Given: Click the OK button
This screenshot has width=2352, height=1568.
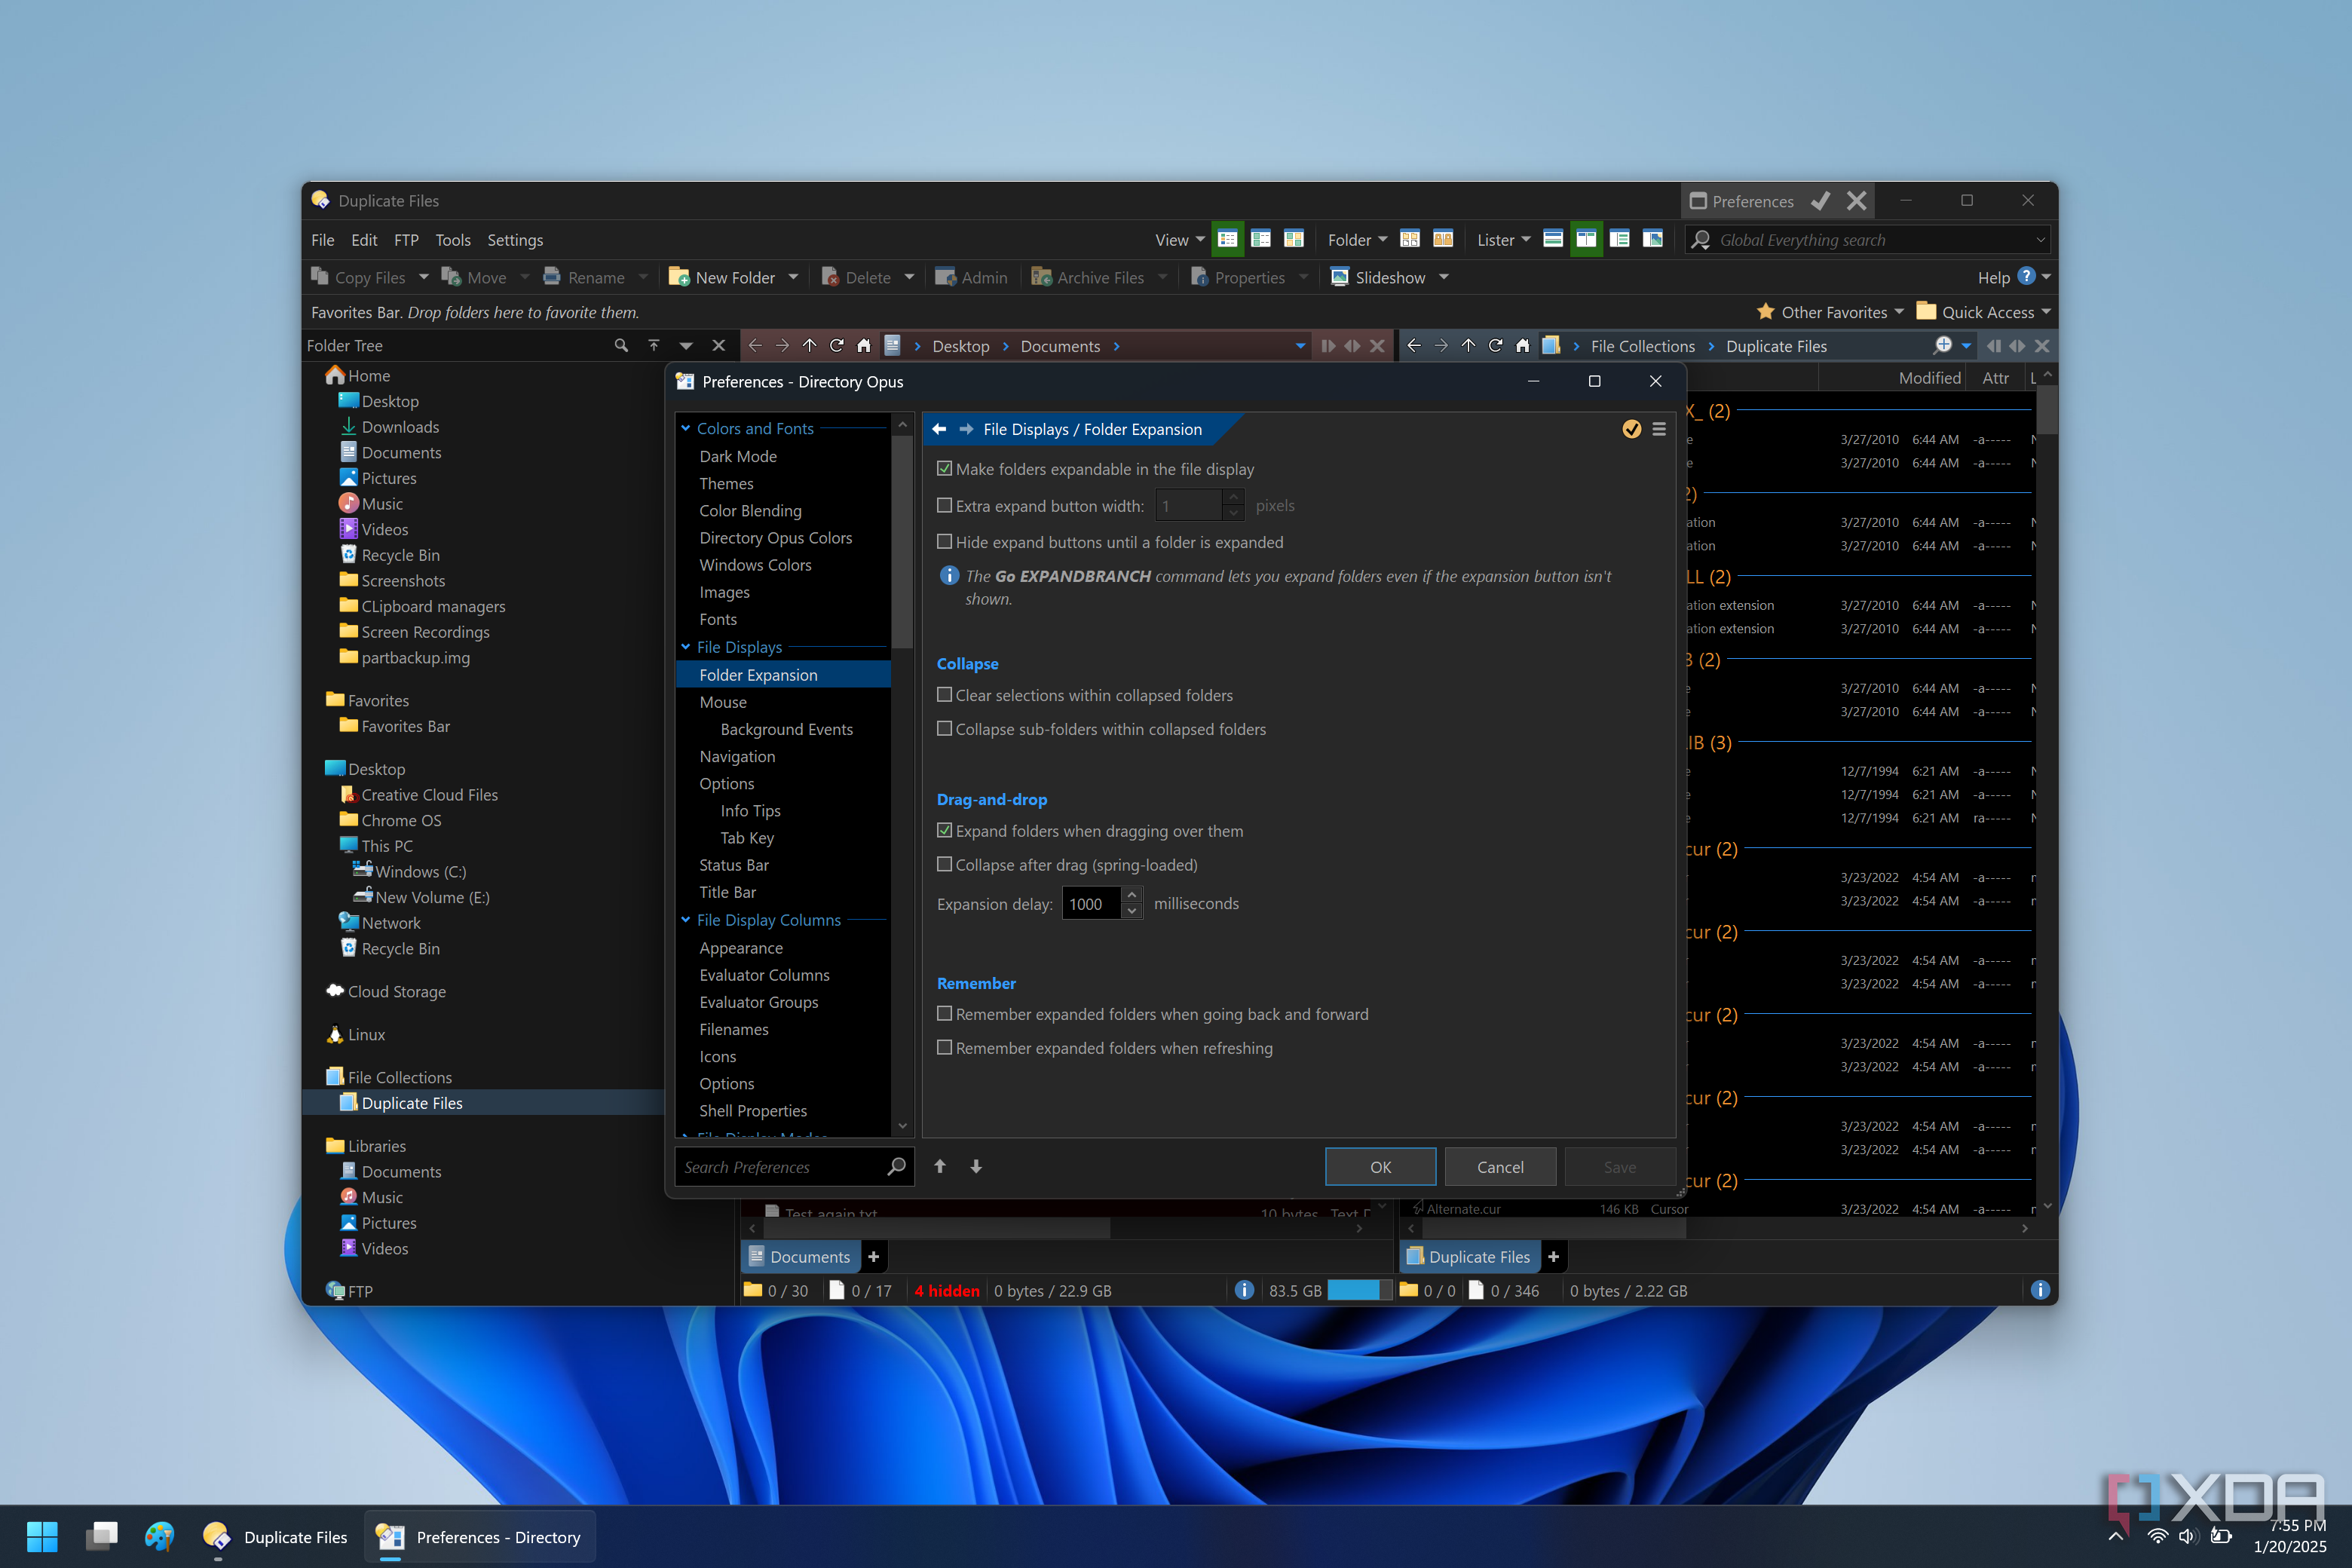Looking at the screenshot, I should click(x=1380, y=1166).
